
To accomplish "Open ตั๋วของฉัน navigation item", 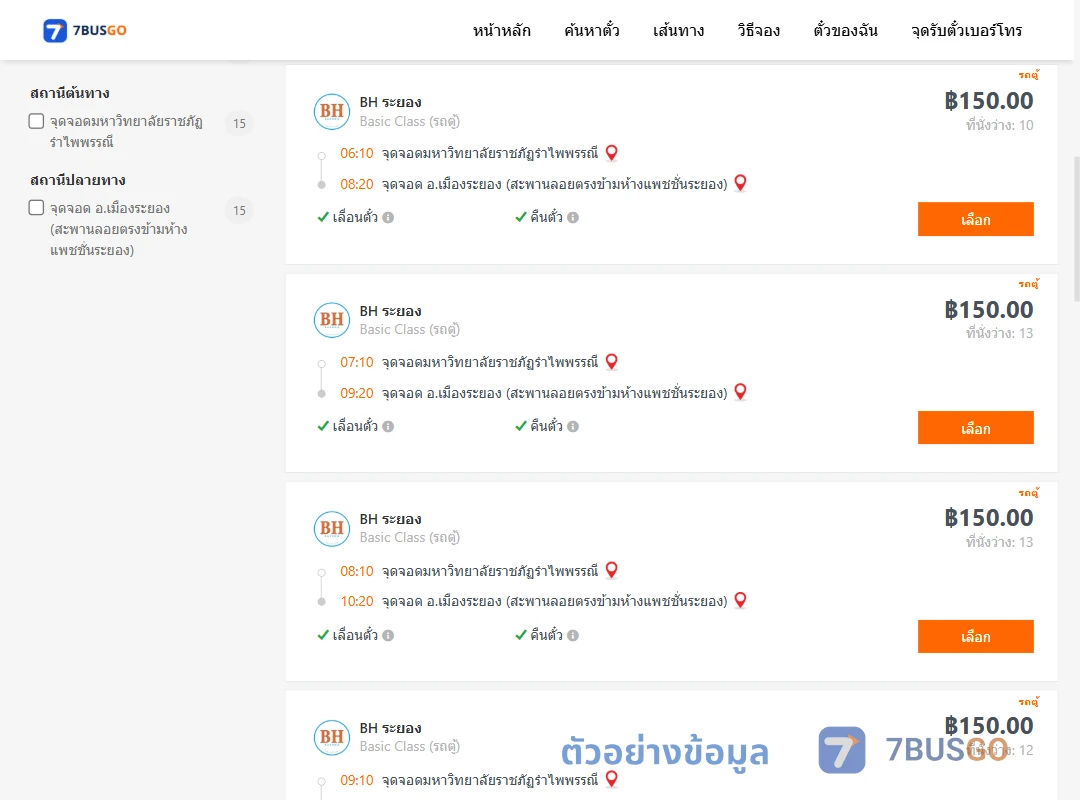I will 845,30.
